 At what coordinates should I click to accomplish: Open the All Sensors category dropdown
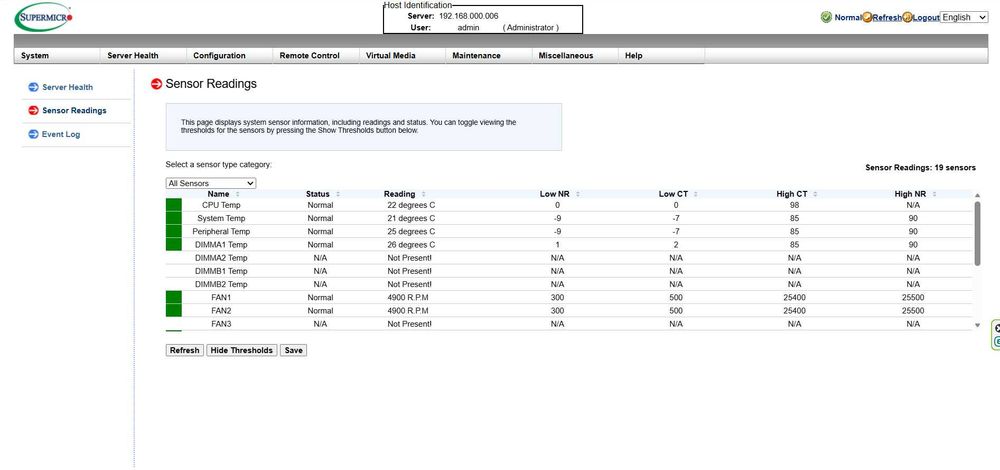(x=210, y=183)
